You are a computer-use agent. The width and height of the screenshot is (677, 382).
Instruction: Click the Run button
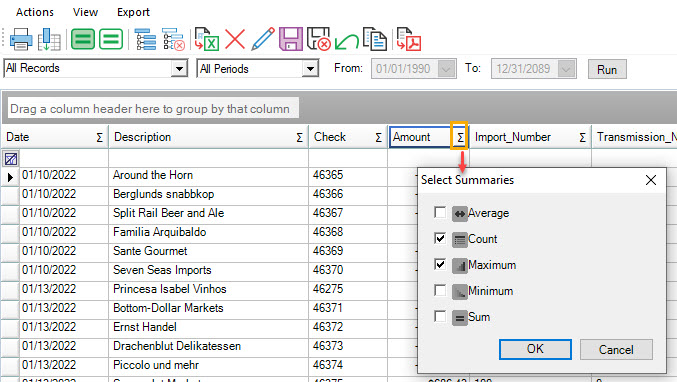(607, 69)
